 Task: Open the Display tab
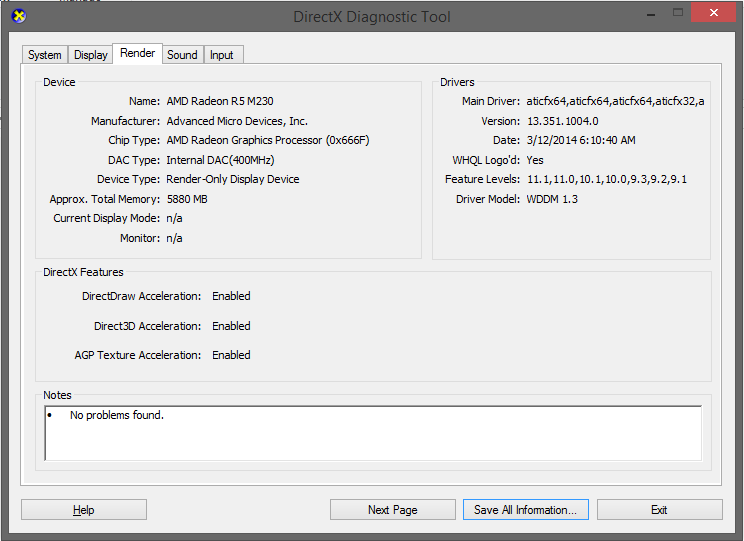91,55
